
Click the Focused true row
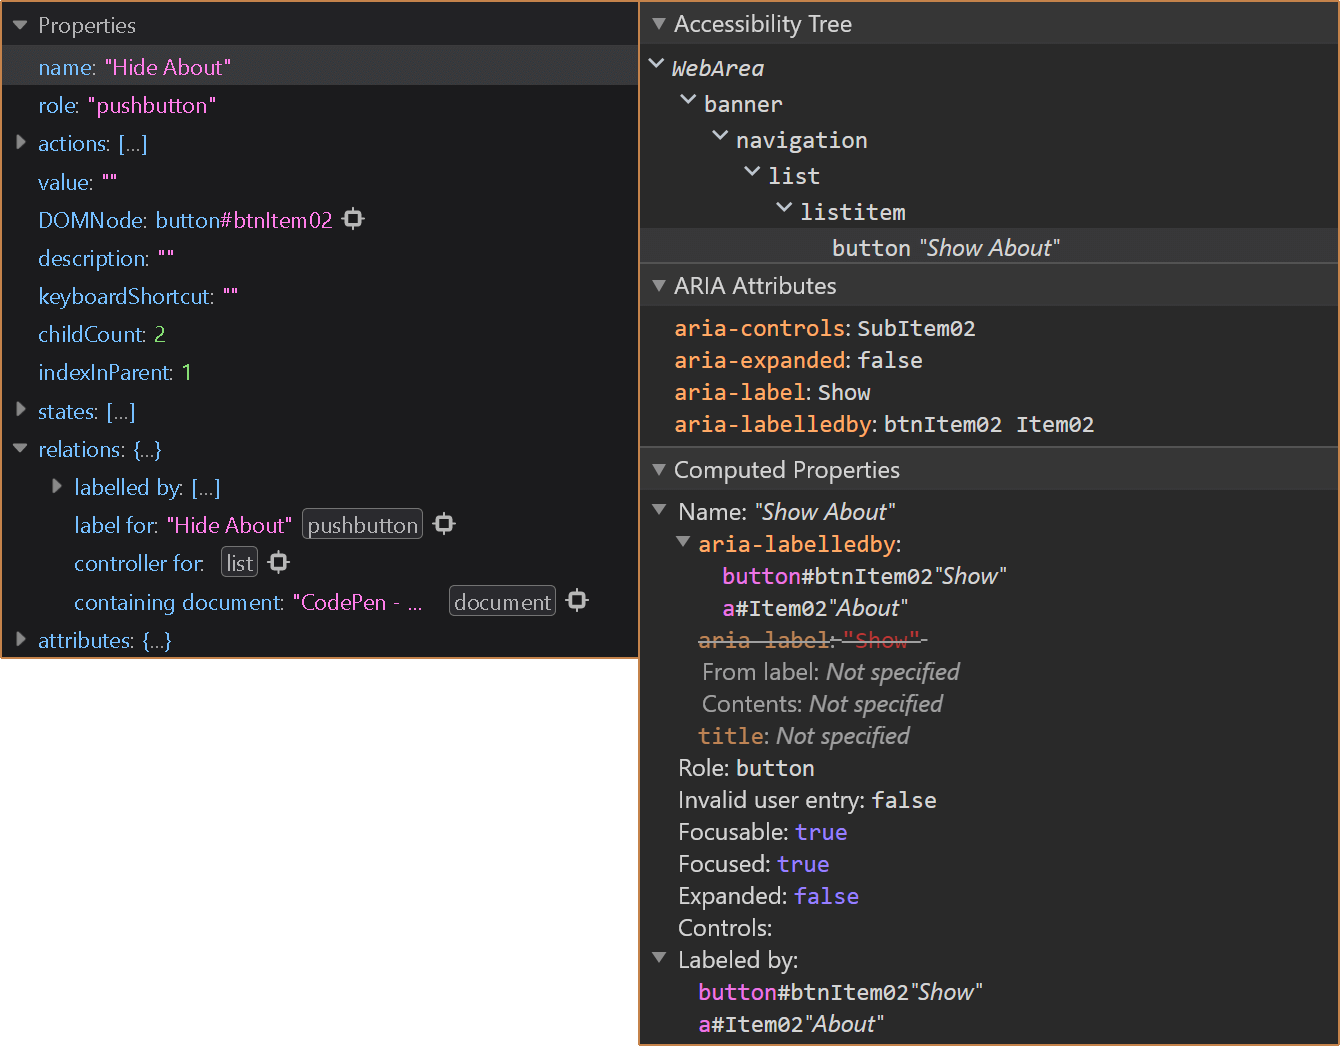(753, 864)
